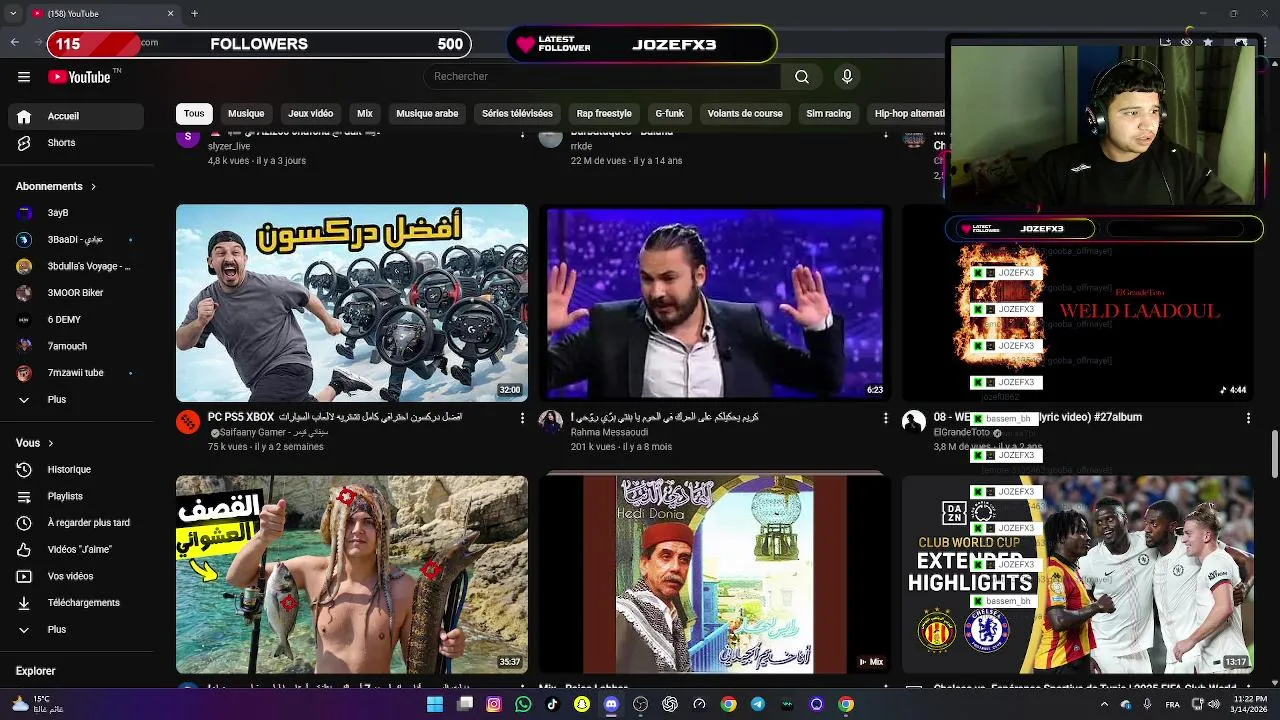Viewport: 1280px width, 720px height.
Task: Go back with browser back arrow
Action: coord(15,43)
